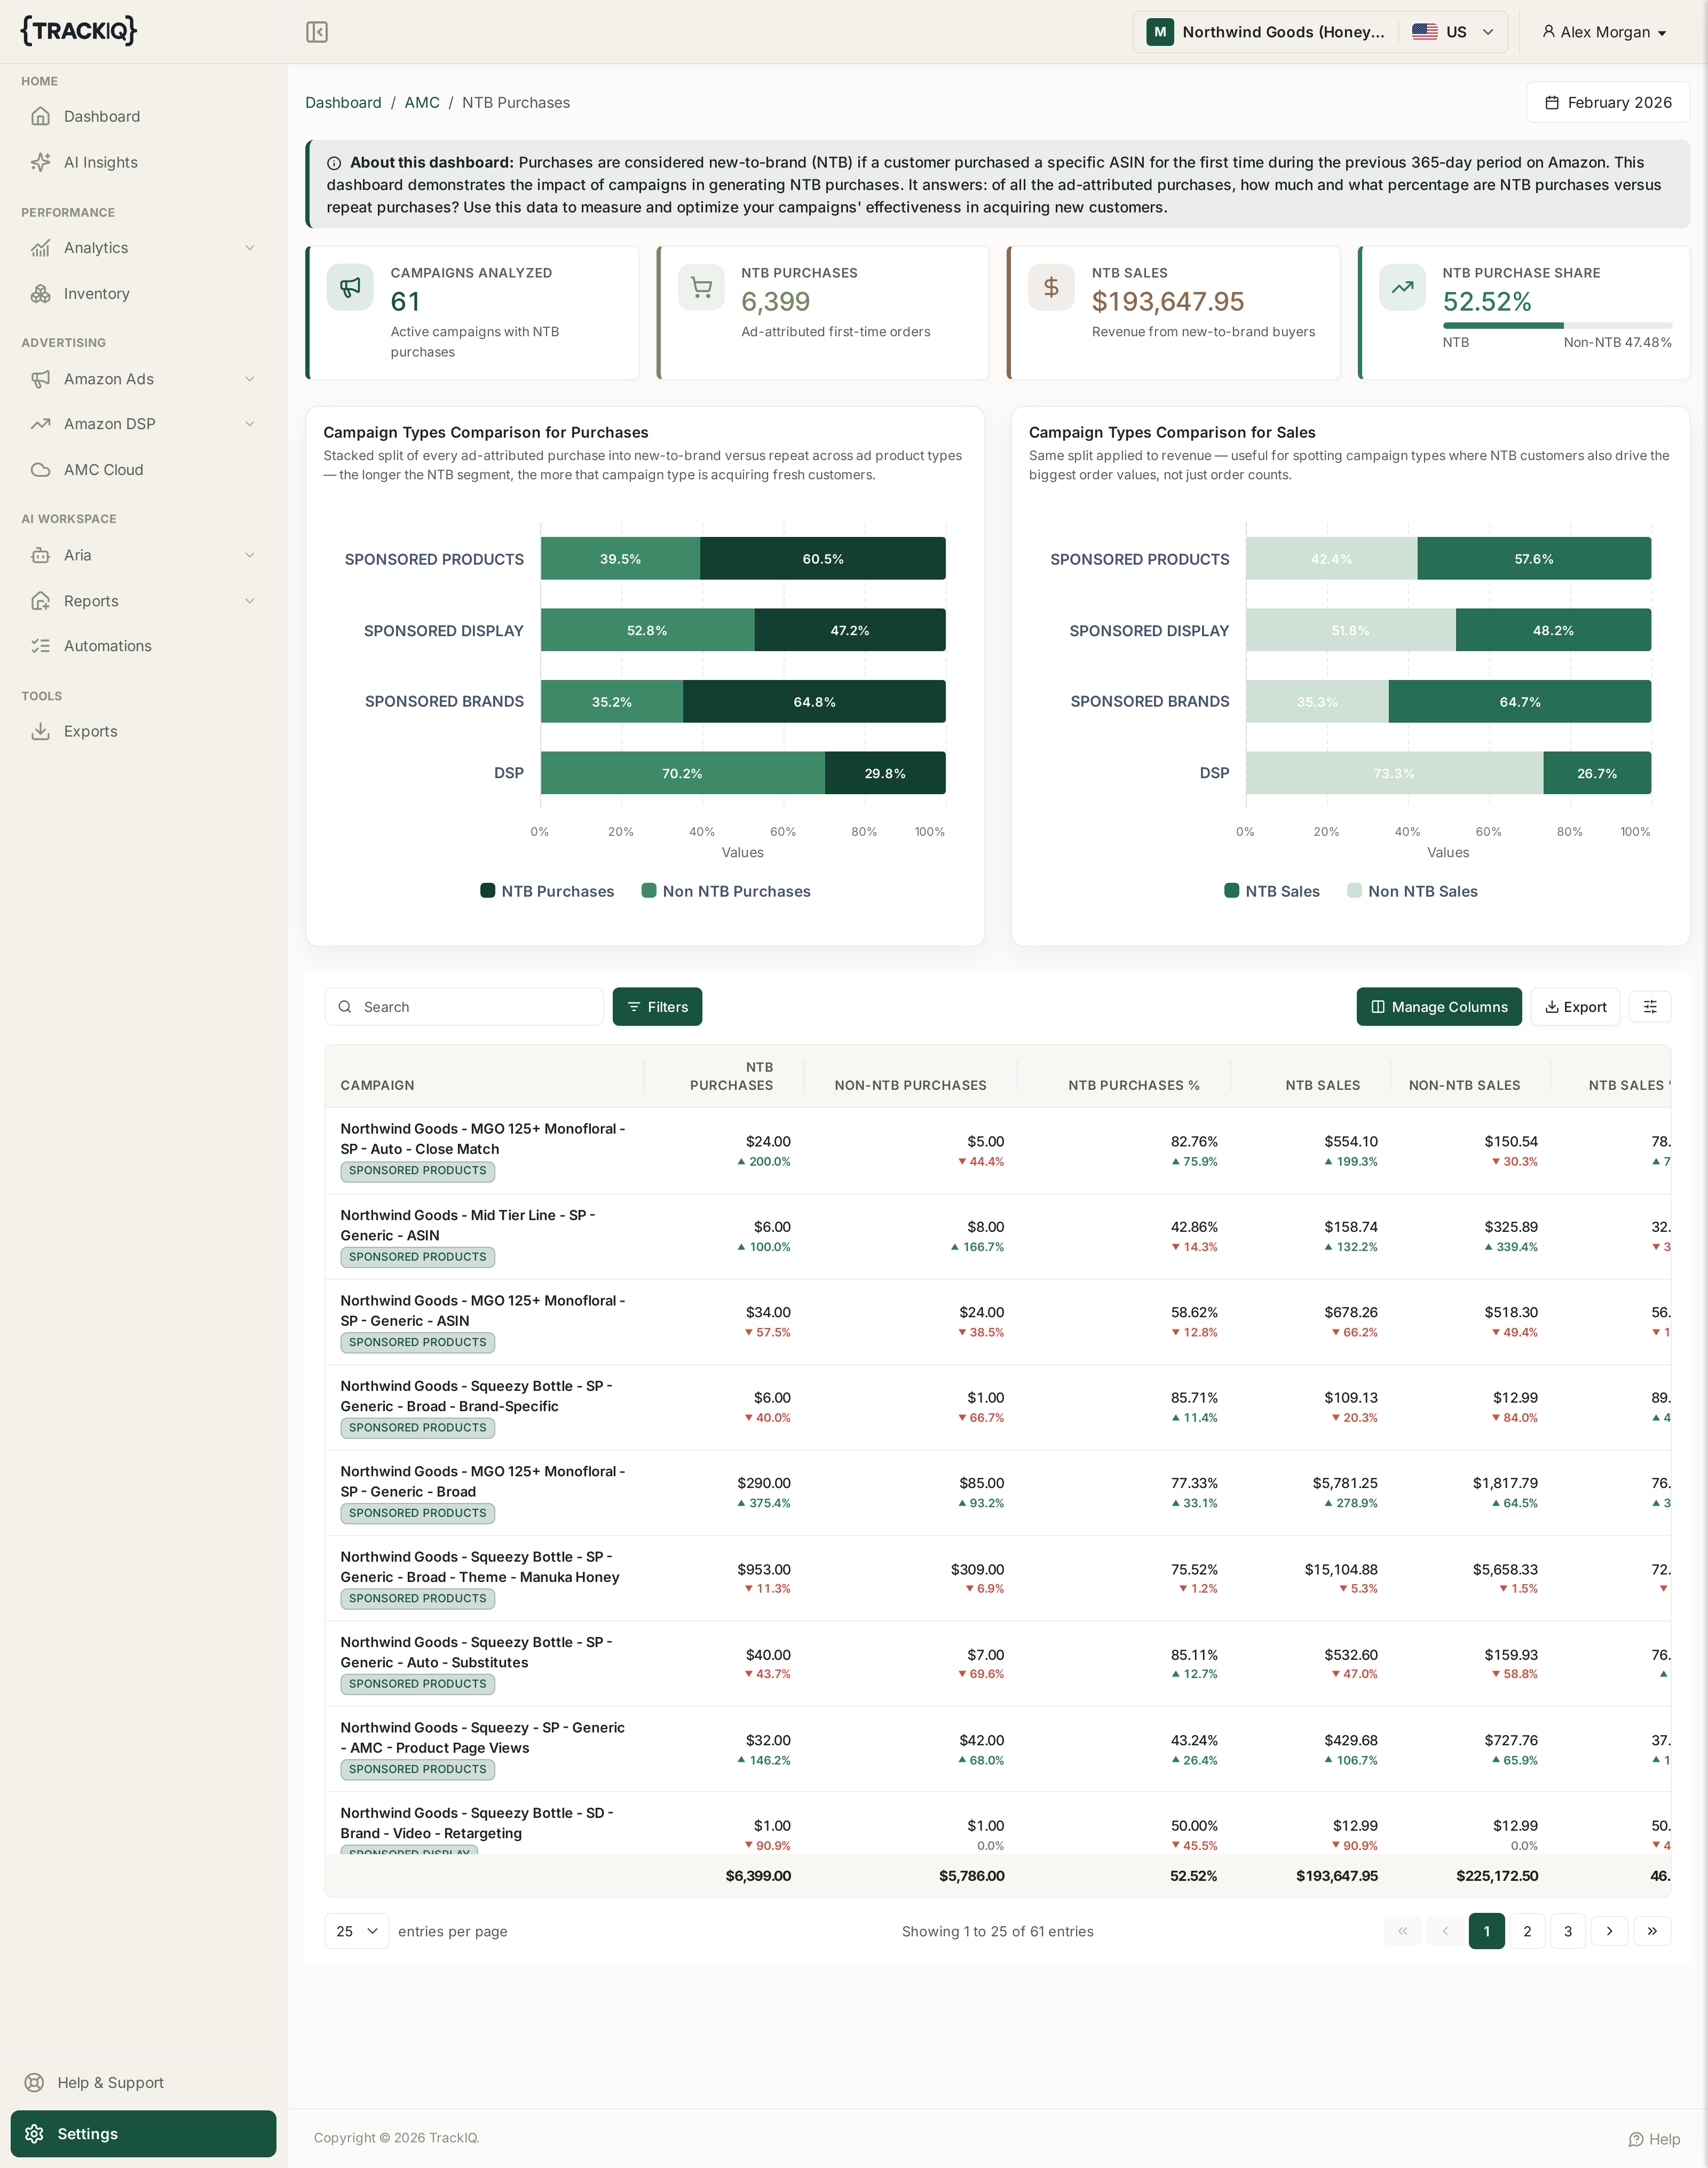This screenshot has width=1708, height=2168.
Task: Click the trend icon on NTB Purchase Share card
Action: coord(1402,287)
